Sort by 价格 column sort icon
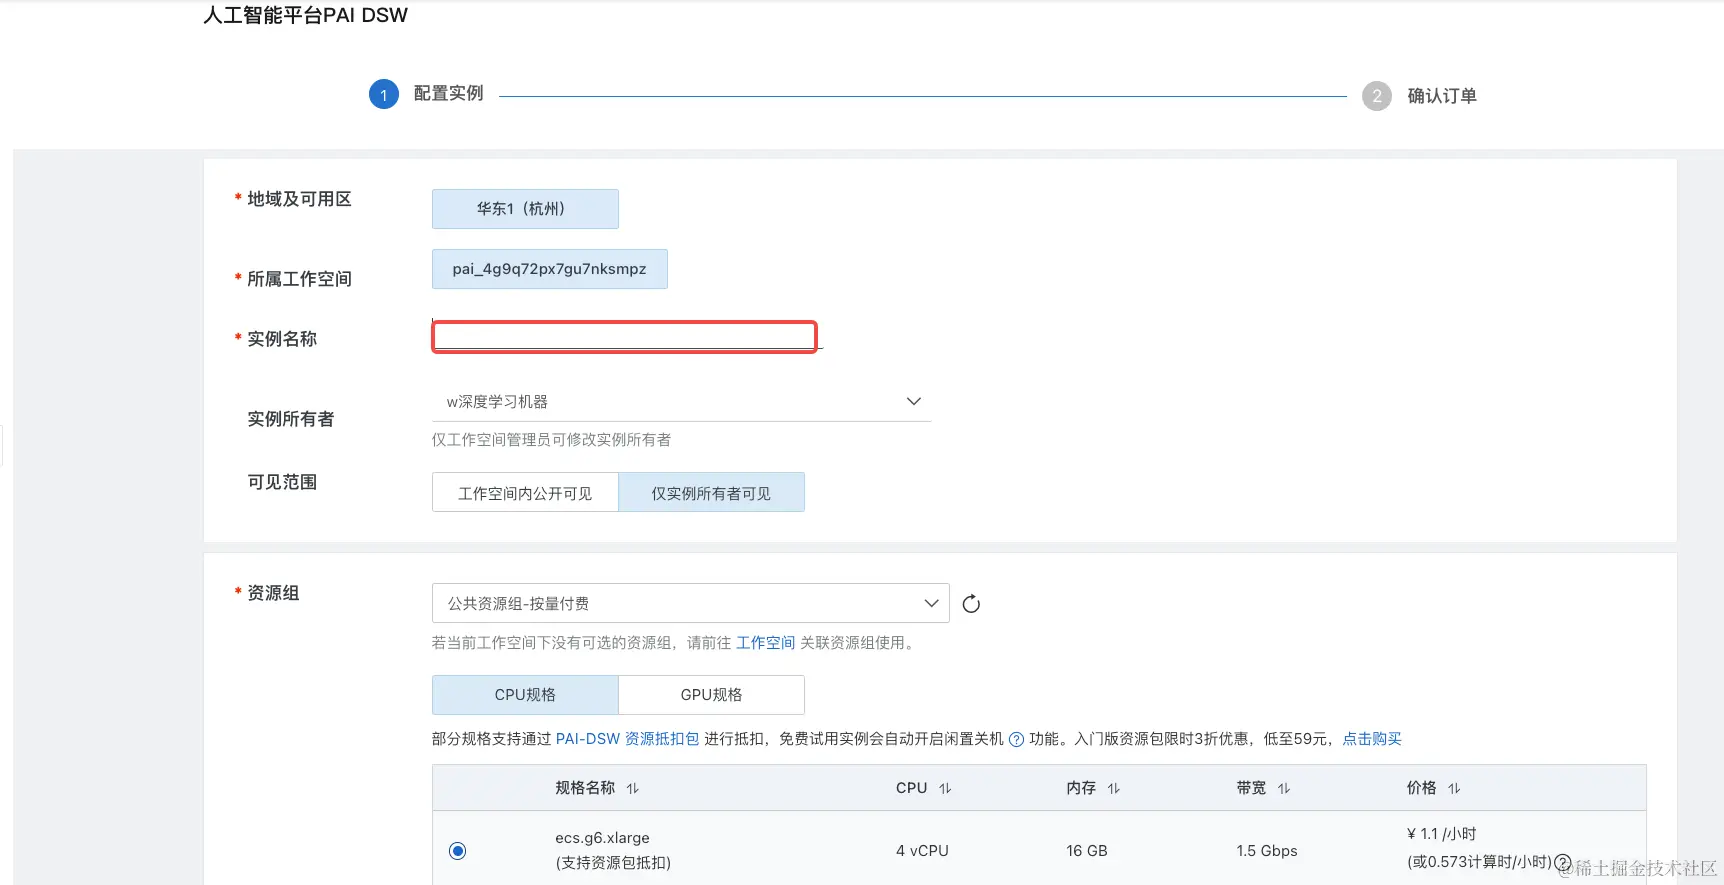This screenshot has width=1724, height=885. click(1454, 789)
